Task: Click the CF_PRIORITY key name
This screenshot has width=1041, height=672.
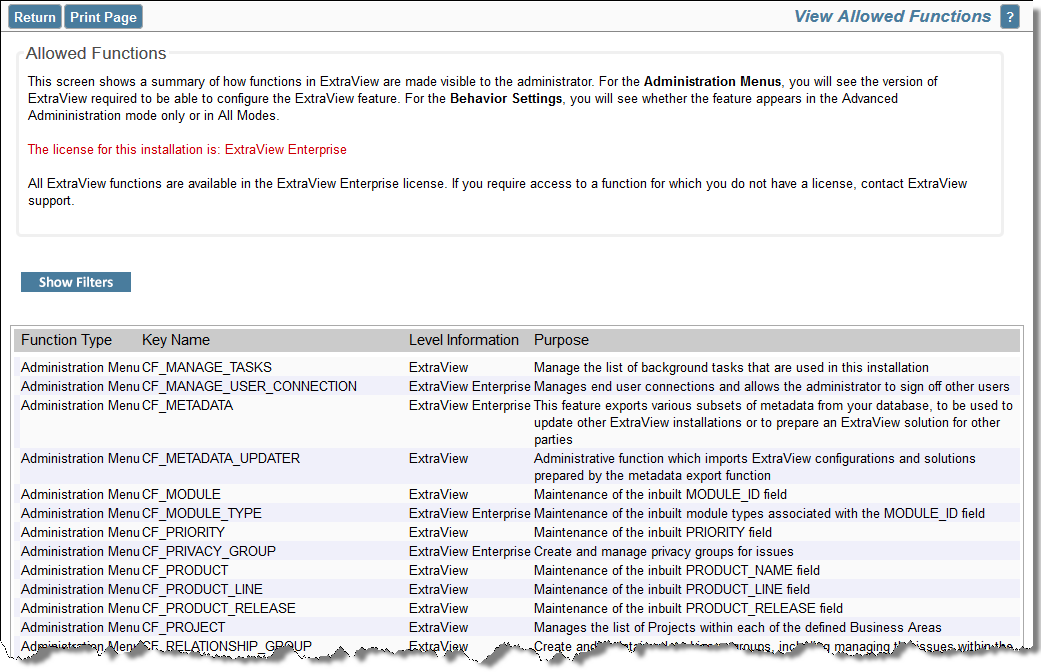Action: coord(183,533)
